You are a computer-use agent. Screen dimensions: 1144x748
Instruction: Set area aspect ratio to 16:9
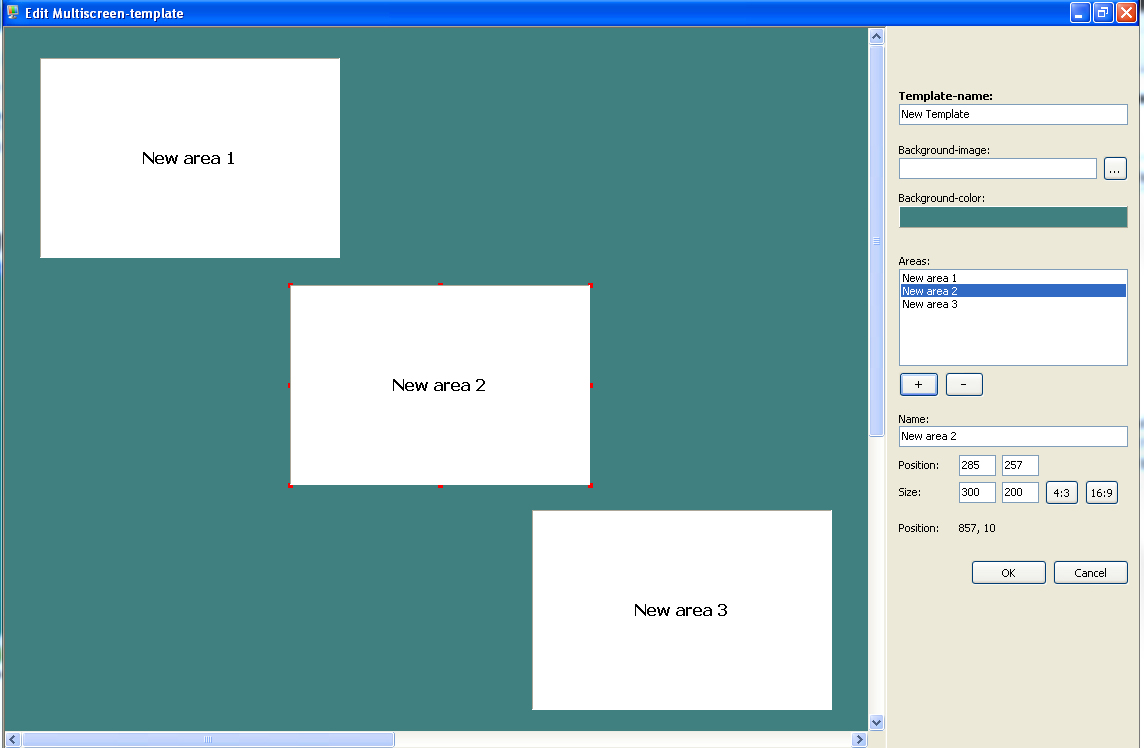[1101, 493]
